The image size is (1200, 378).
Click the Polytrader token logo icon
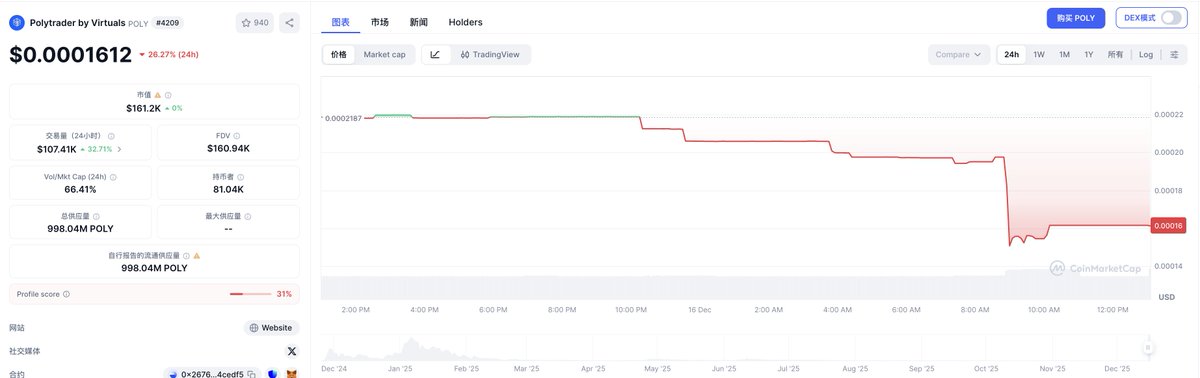coord(17,22)
